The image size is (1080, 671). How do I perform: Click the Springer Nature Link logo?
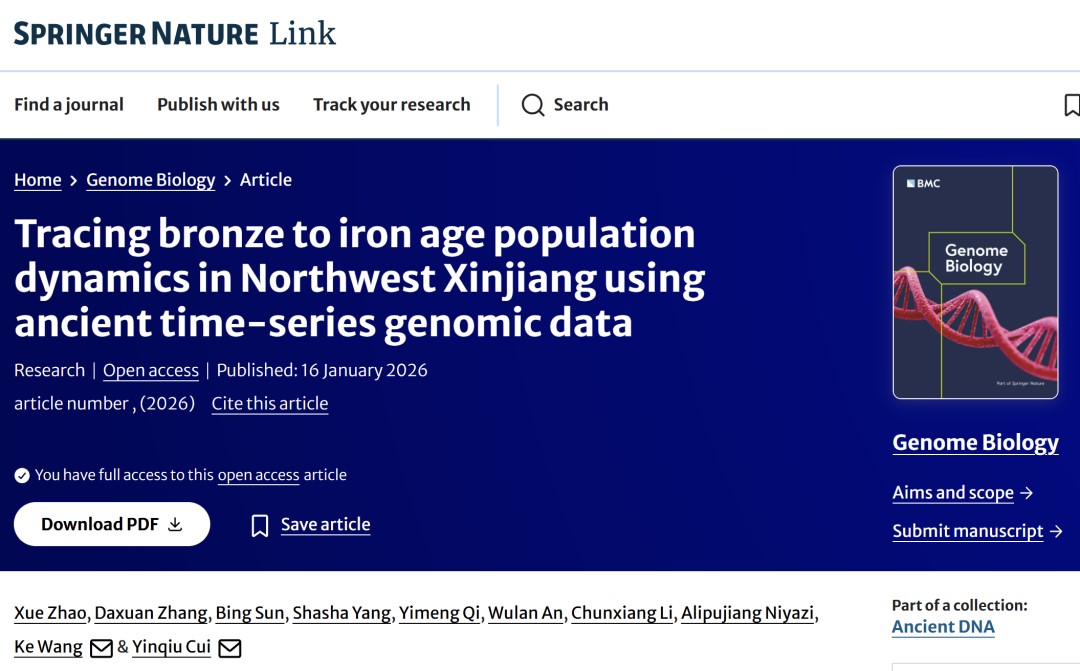(x=175, y=34)
